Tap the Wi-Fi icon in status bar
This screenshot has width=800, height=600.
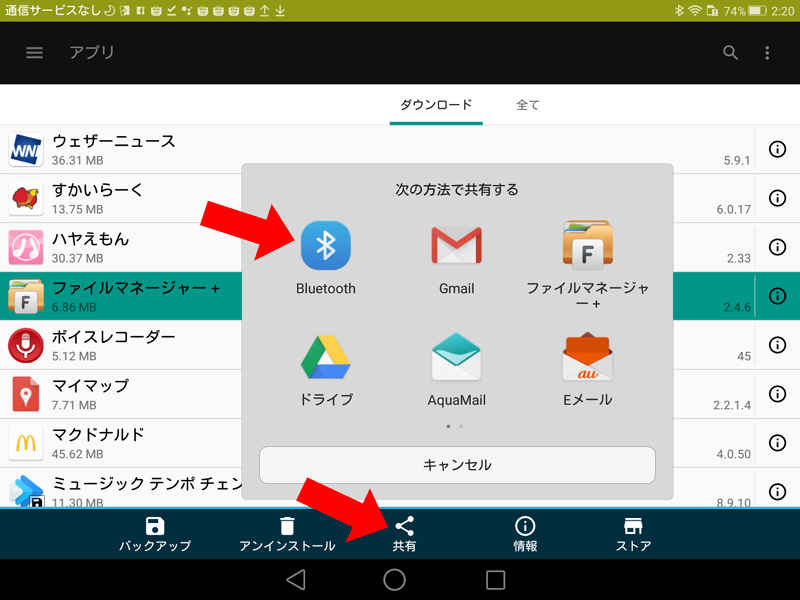tap(694, 11)
